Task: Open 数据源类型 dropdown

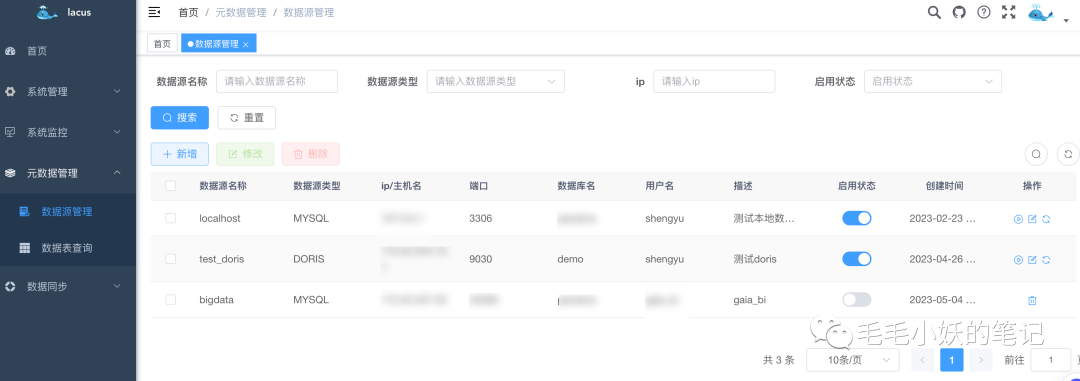Action: pyautogui.click(x=496, y=81)
